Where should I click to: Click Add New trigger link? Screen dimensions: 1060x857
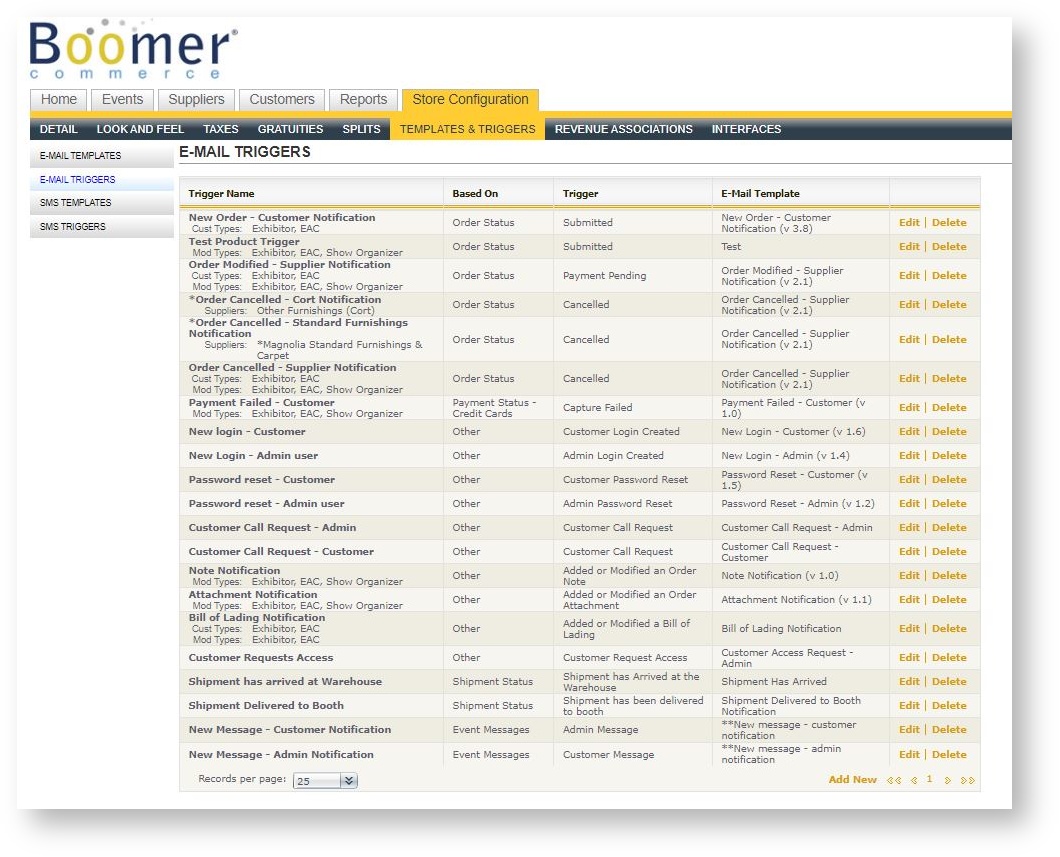852,780
